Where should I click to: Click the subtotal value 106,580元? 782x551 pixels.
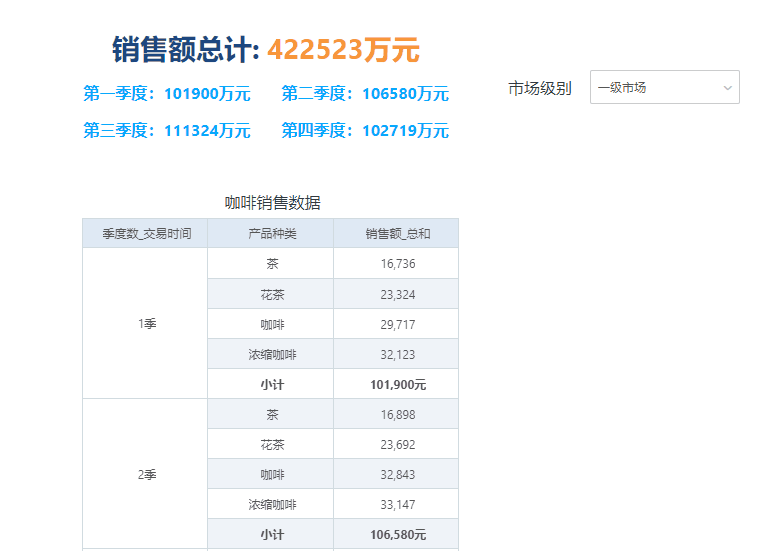point(397,534)
